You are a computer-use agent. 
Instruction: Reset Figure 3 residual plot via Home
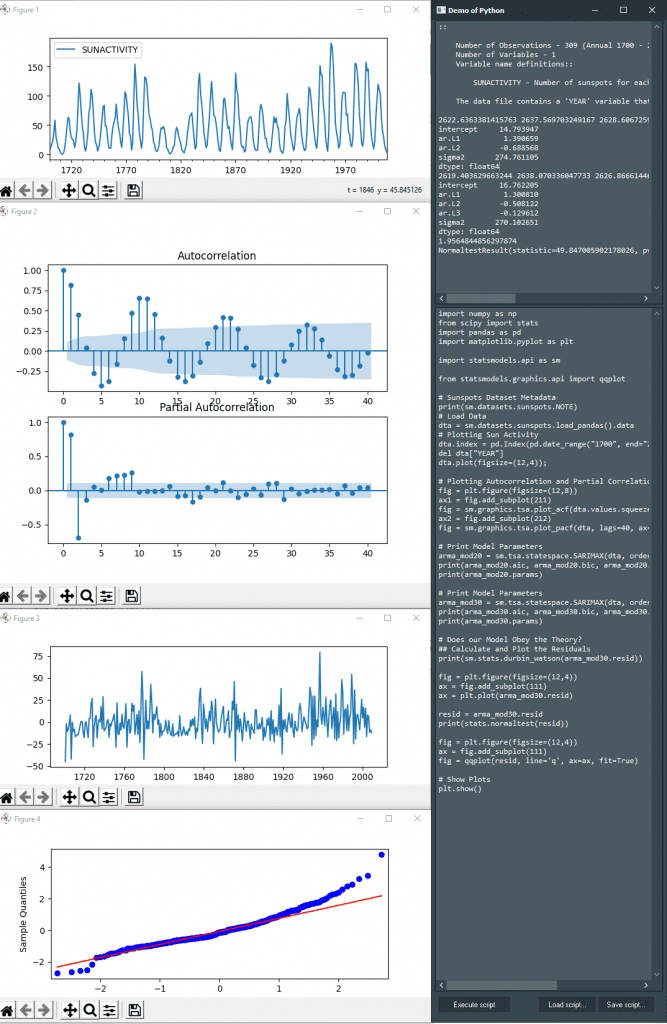click(x=7, y=797)
